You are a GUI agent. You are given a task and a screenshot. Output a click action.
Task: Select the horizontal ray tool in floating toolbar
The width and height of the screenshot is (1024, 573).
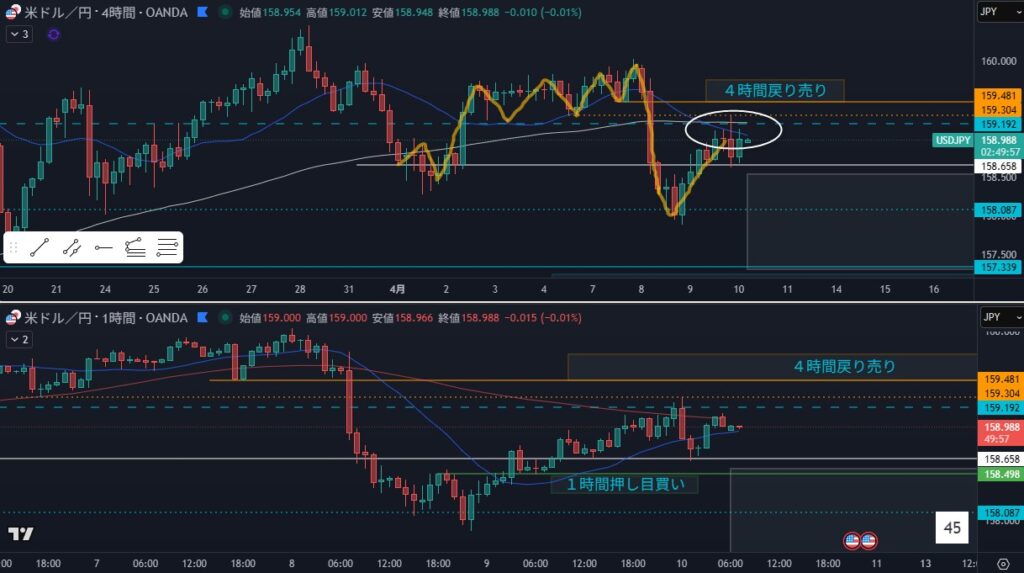103,247
